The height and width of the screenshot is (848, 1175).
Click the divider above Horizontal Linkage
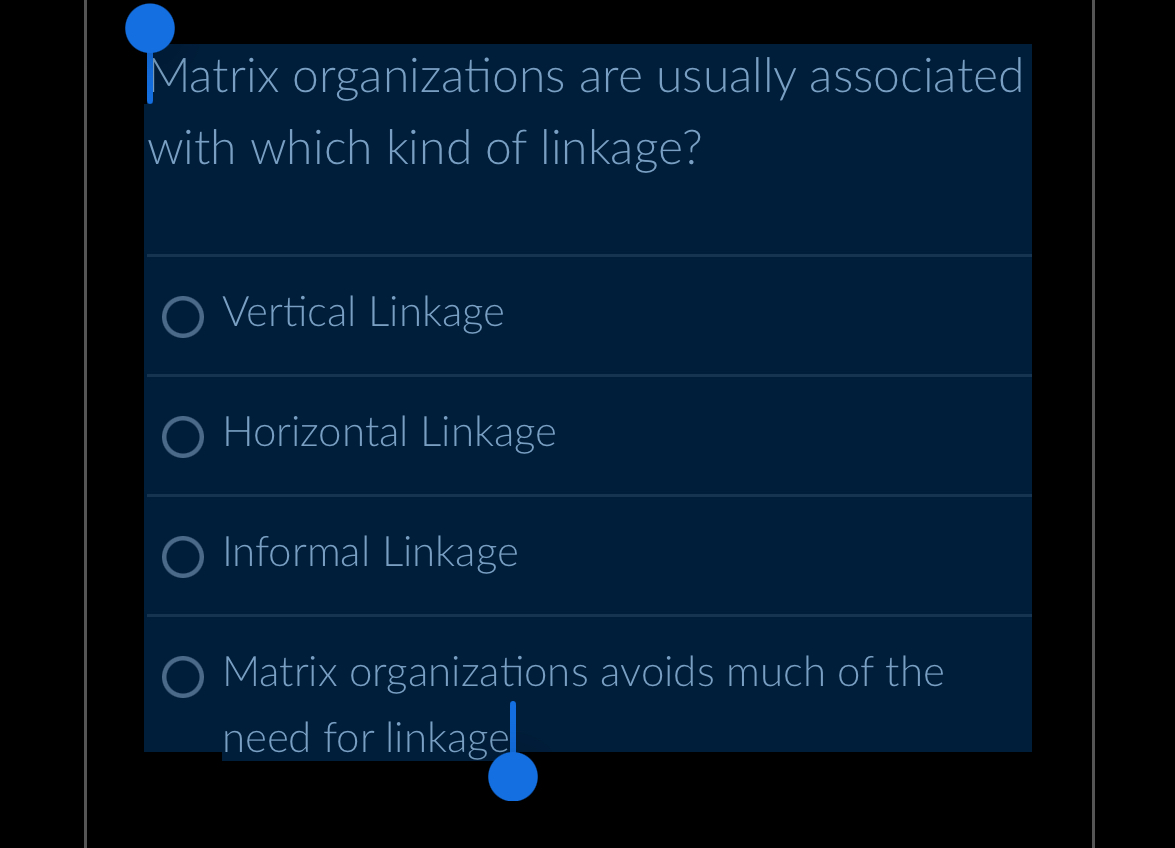click(588, 376)
